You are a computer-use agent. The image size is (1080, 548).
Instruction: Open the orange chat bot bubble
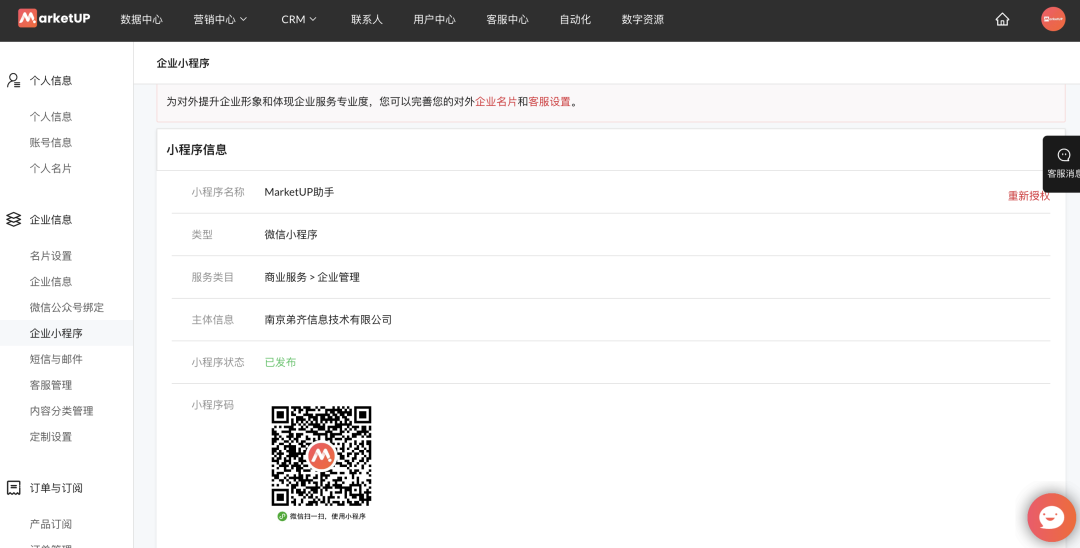pos(1051,517)
